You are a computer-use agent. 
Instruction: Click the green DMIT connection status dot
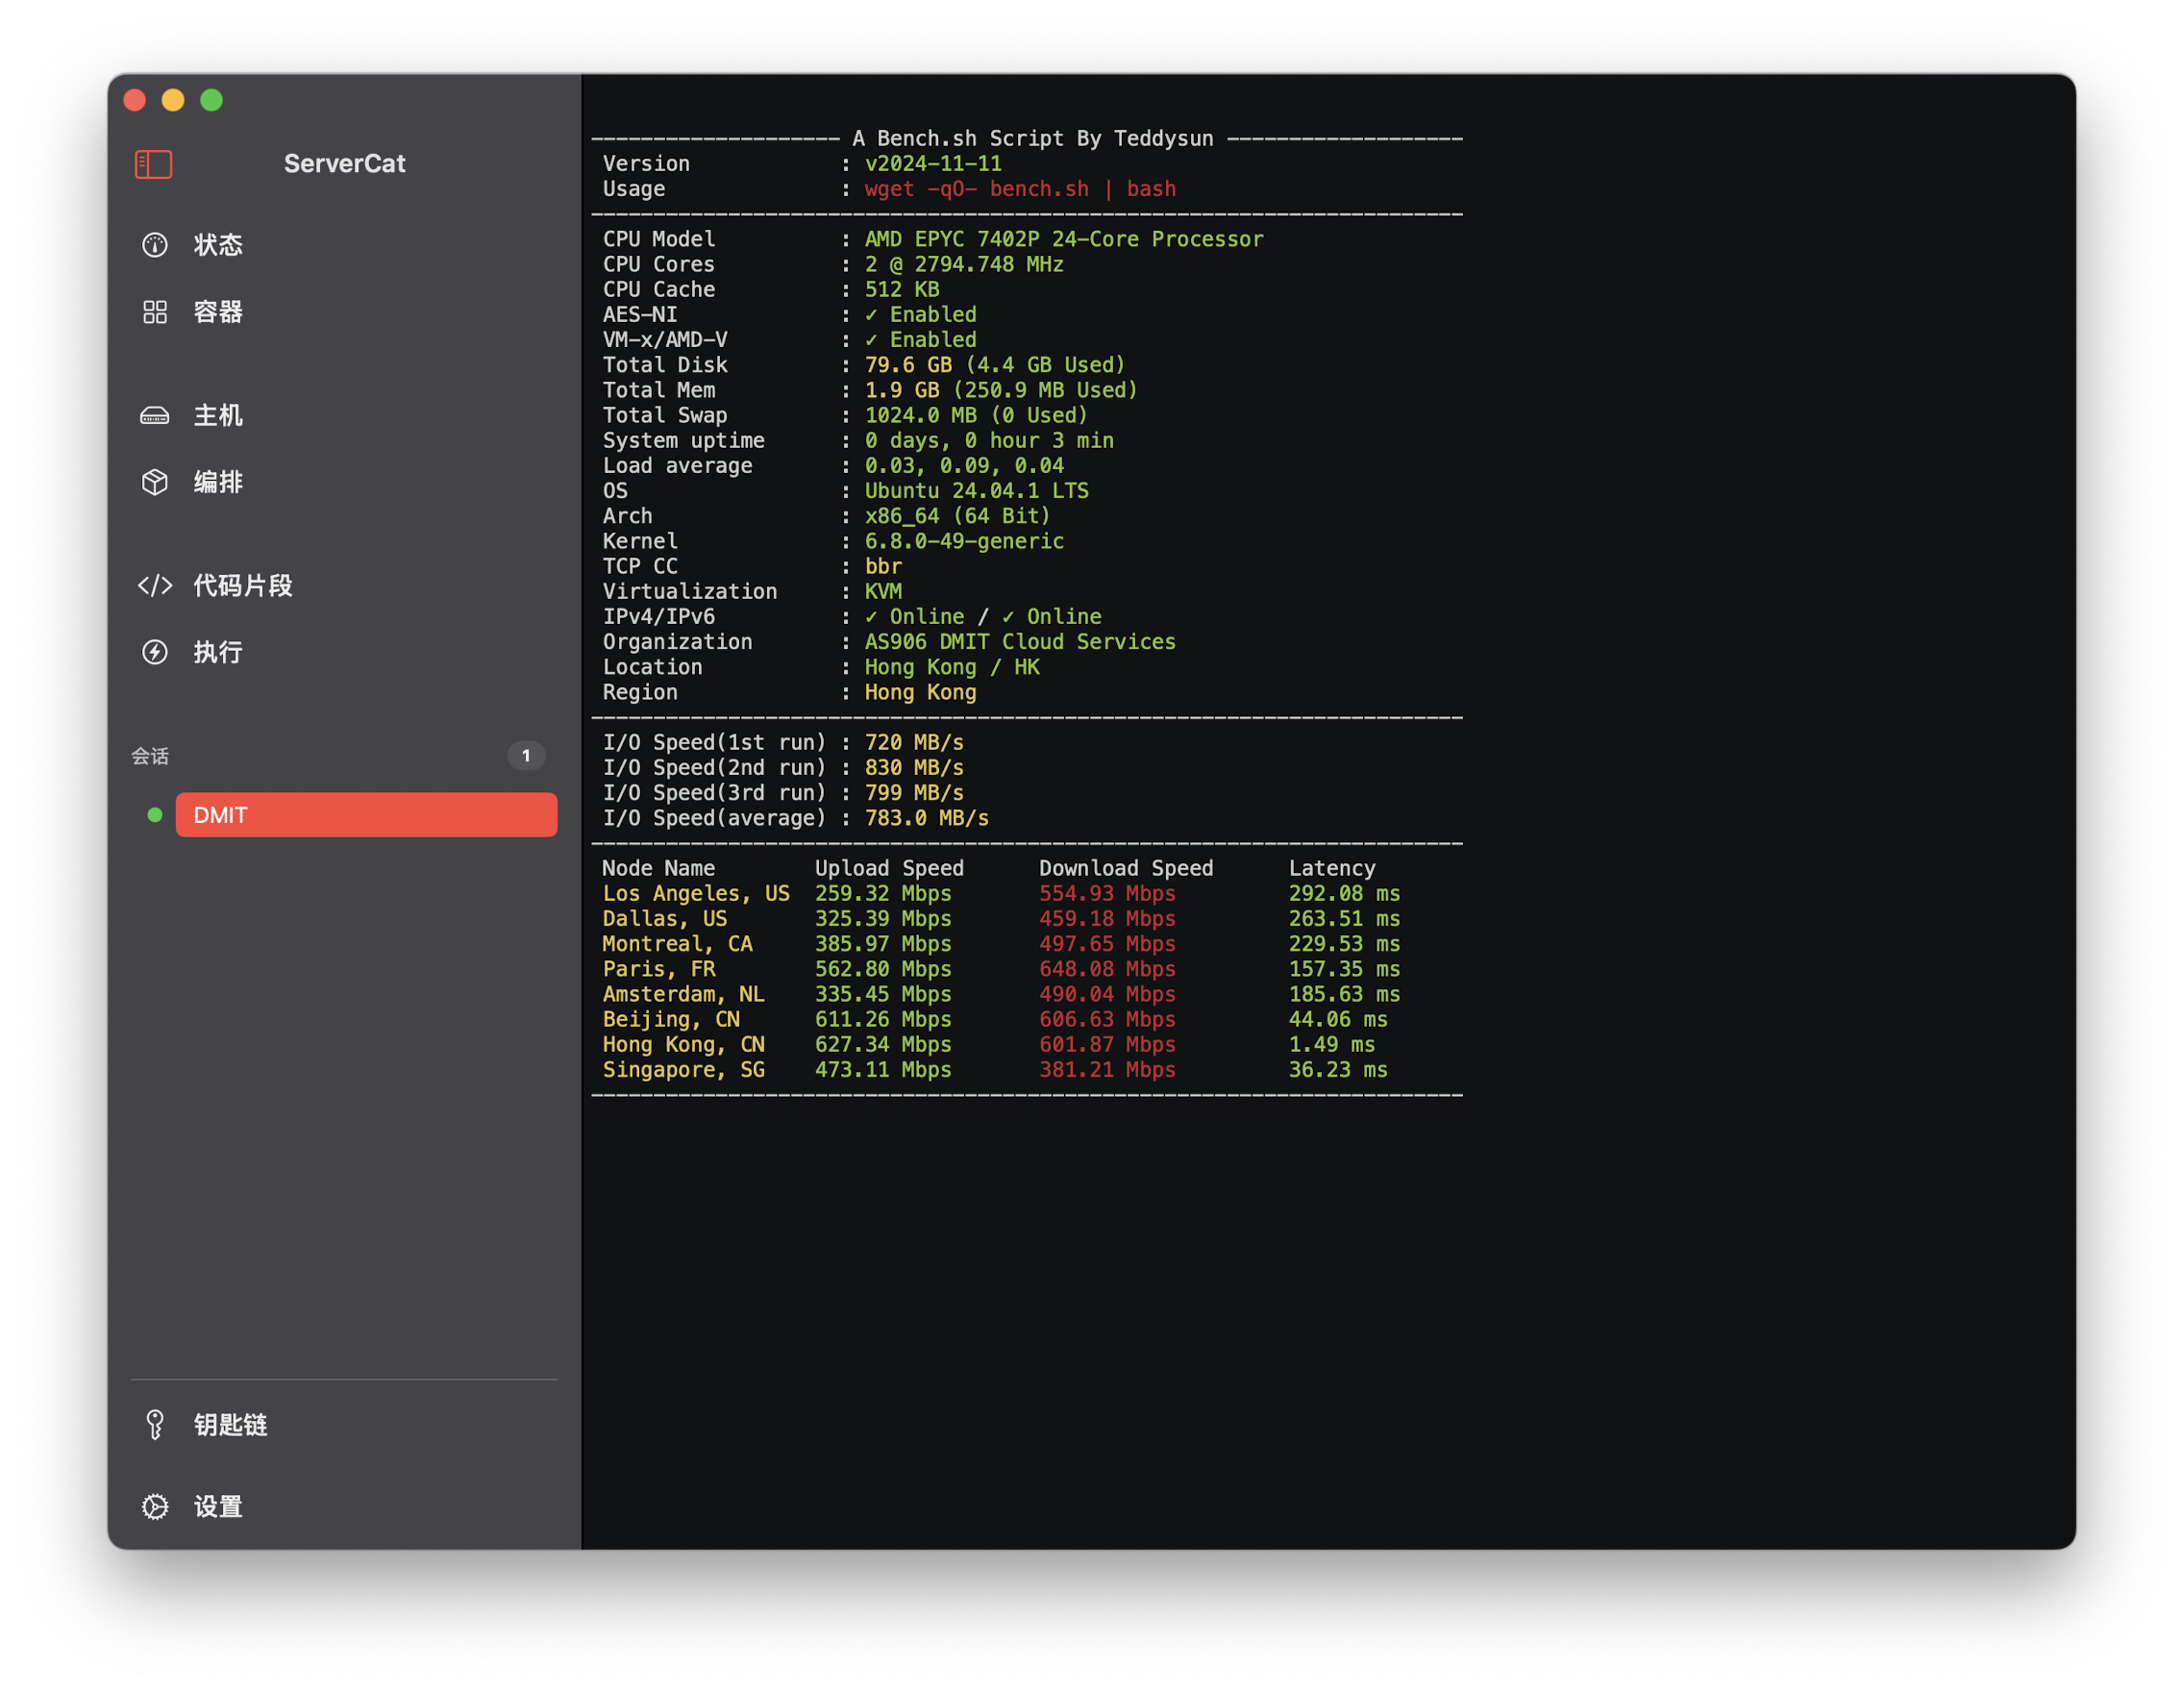(x=155, y=815)
